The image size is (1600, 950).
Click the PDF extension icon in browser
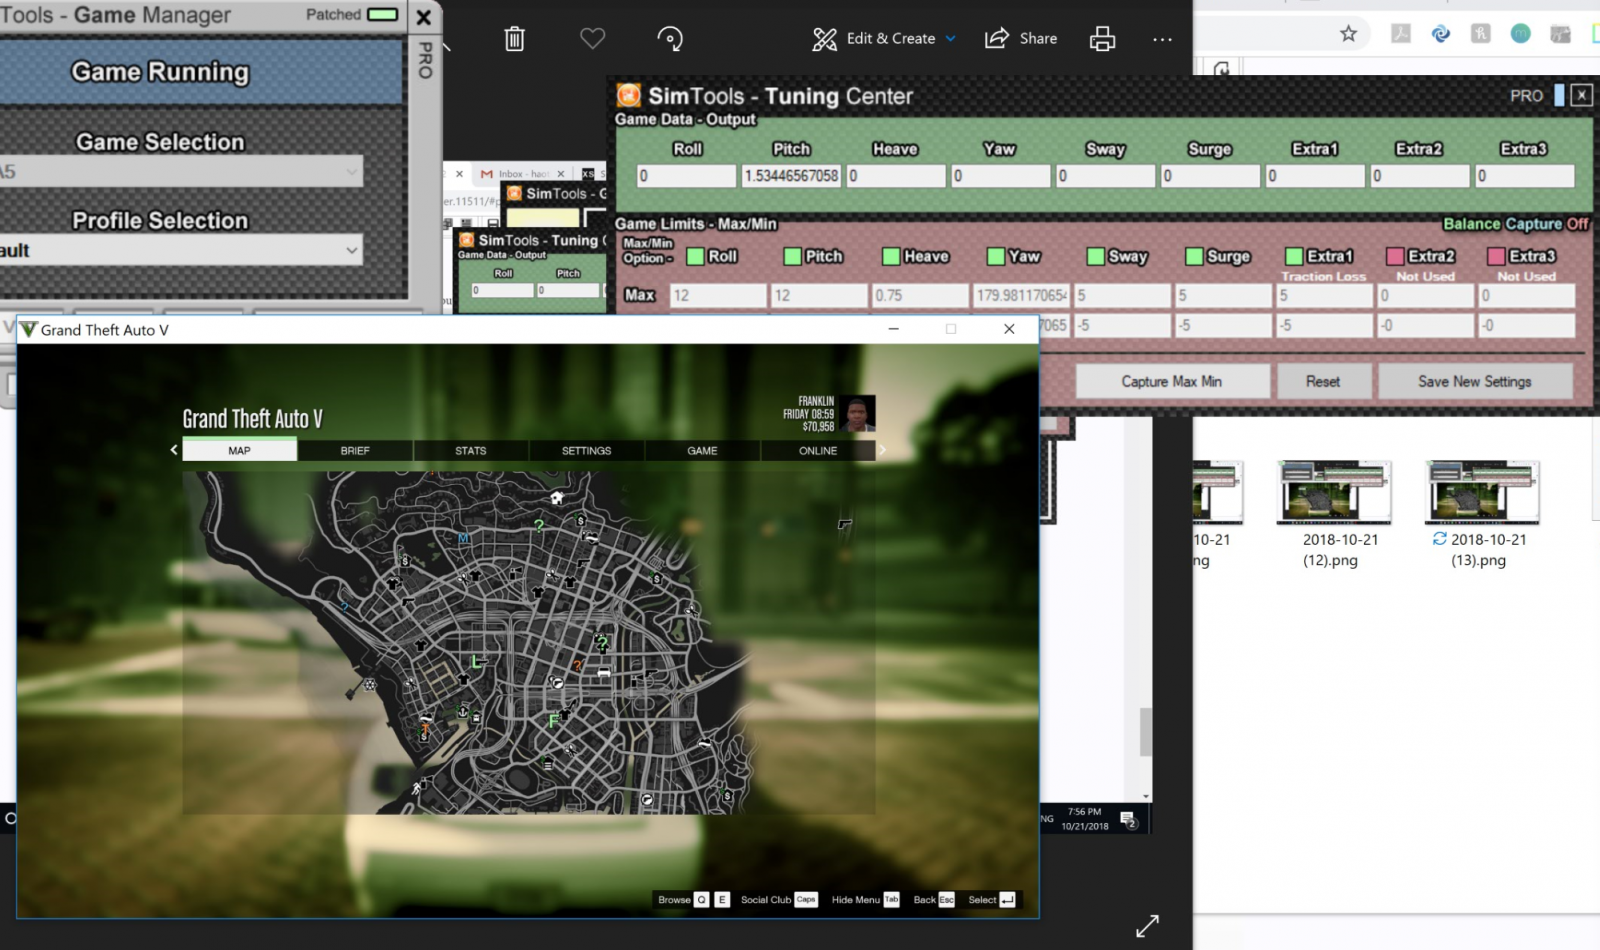[x=1401, y=34]
